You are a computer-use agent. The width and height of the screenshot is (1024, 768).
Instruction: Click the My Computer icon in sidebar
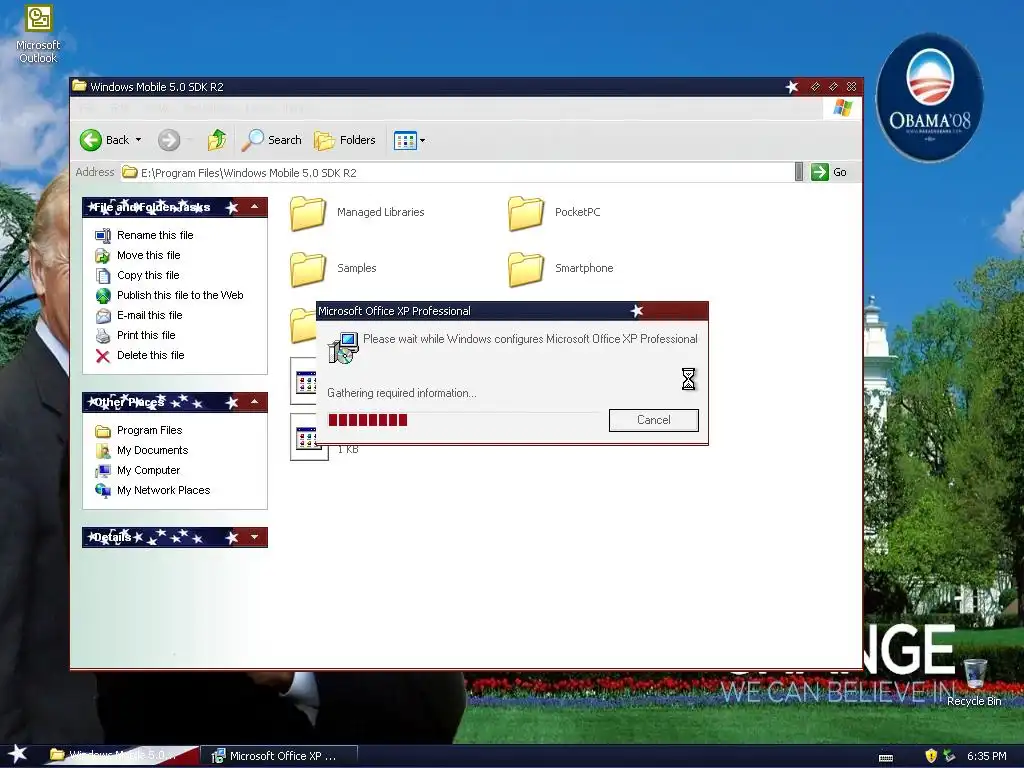click(x=103, y=471)
